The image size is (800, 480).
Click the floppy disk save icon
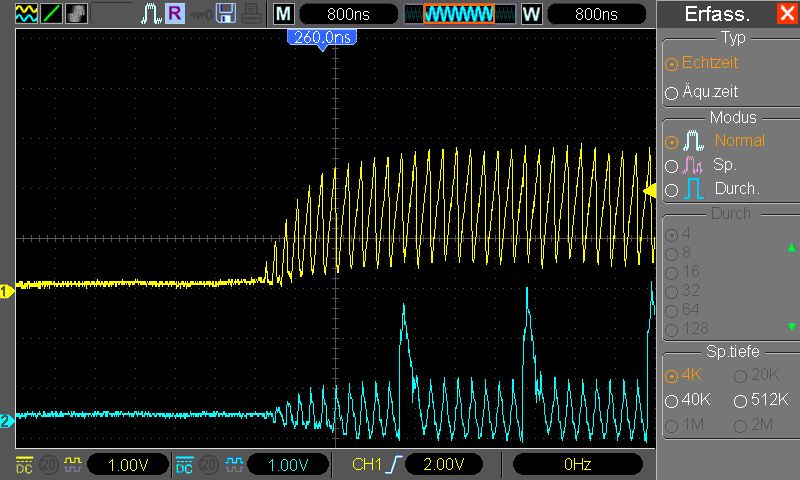click(x=227, y=14)
